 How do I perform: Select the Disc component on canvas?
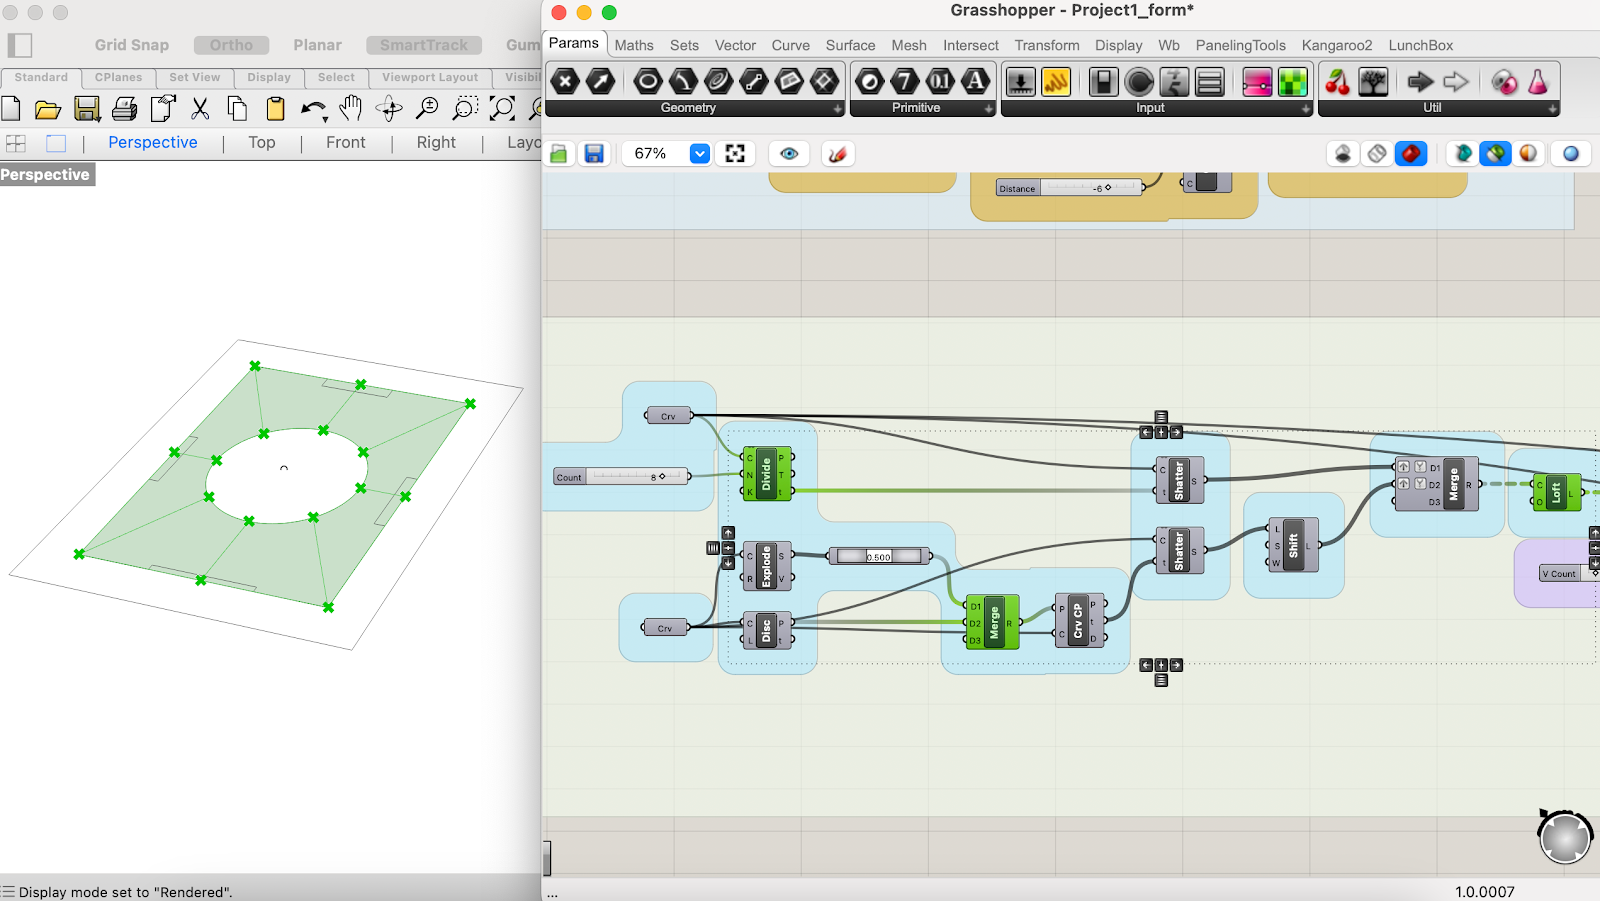[767, 630]
